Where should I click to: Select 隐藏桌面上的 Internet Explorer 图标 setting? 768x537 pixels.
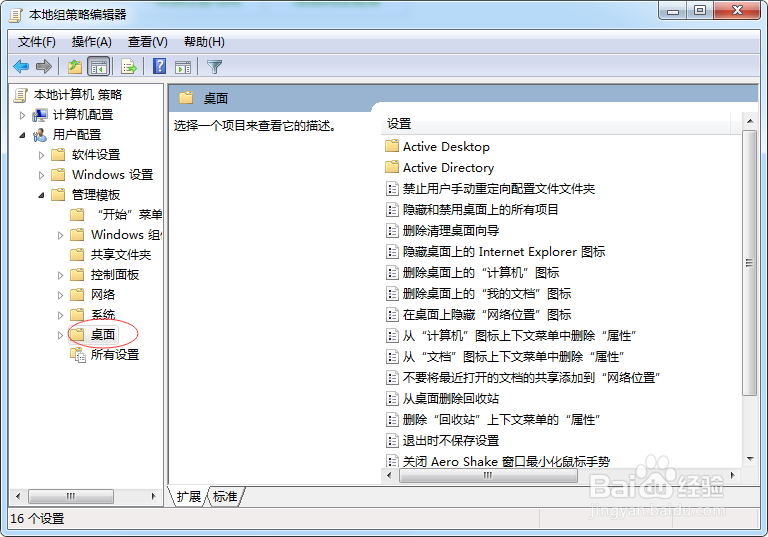[x=496, y=252]
